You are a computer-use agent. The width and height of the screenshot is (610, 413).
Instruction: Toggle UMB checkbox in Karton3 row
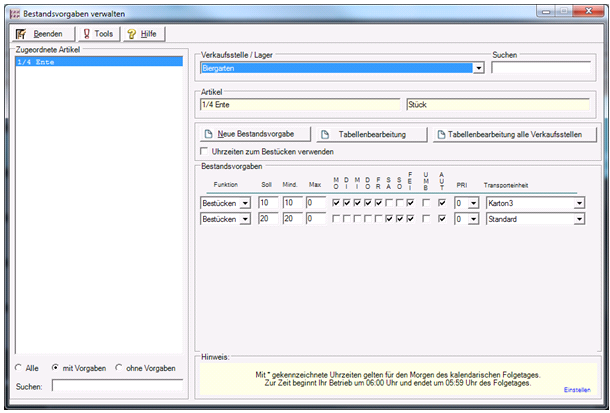tap(426, 203)
